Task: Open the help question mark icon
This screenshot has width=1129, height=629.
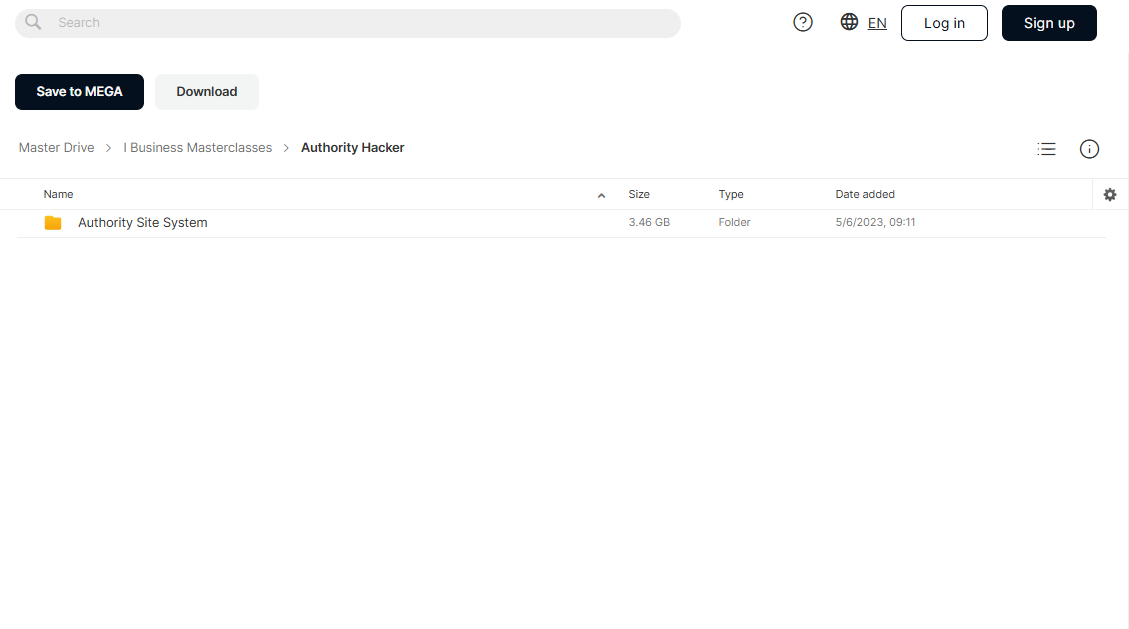Action: click(x=803, y=22)
